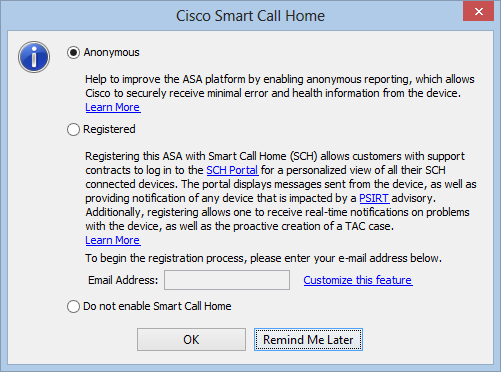The width and height of the screenshot is (501, 372).
Task: Click the Email Address label
Action: point(123,280)
